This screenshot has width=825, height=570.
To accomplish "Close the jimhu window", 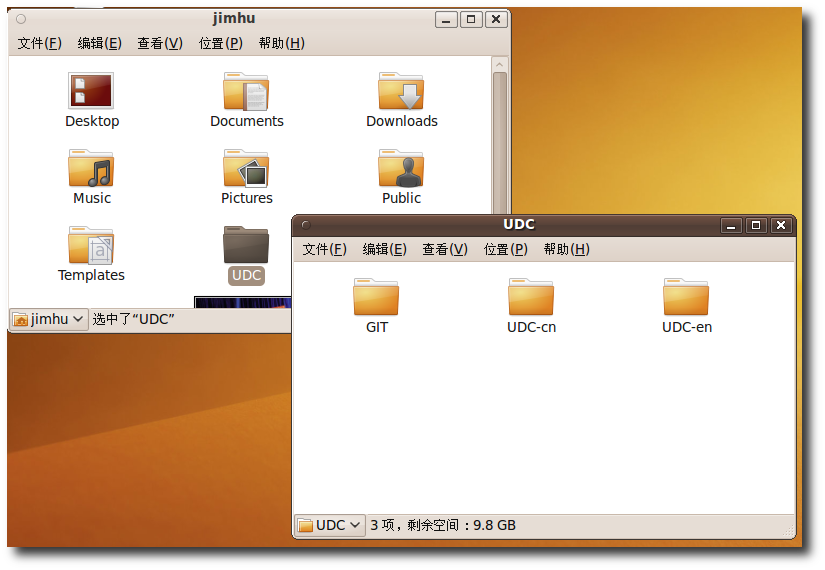I will tap(496, 20).
